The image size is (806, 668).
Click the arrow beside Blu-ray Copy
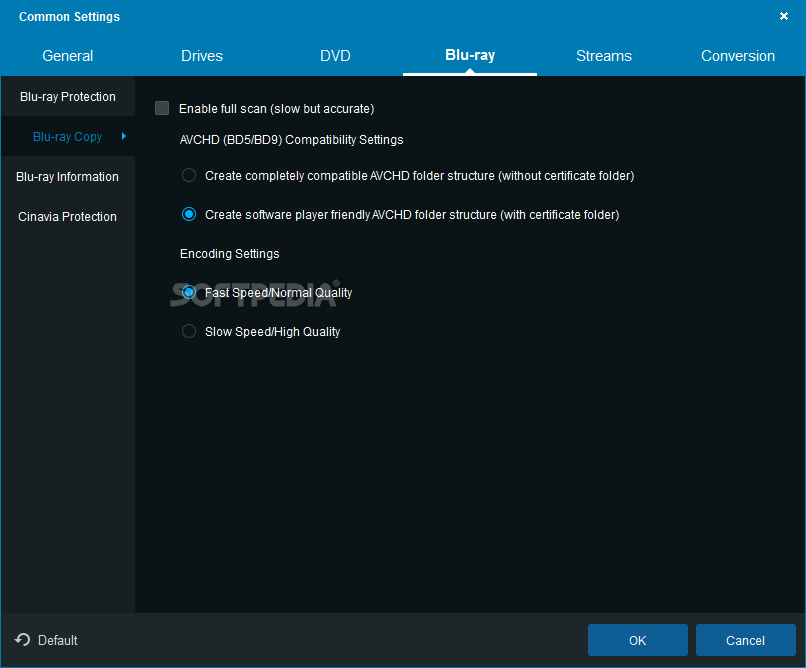[123, 136]
